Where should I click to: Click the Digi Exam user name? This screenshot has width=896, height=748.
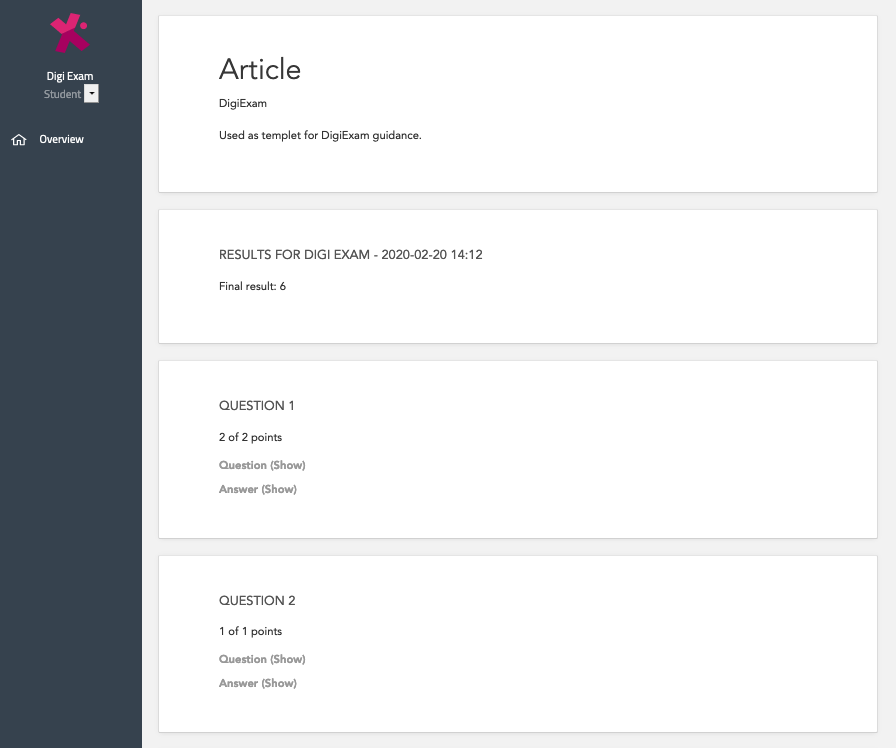click(x=70, y=76)
